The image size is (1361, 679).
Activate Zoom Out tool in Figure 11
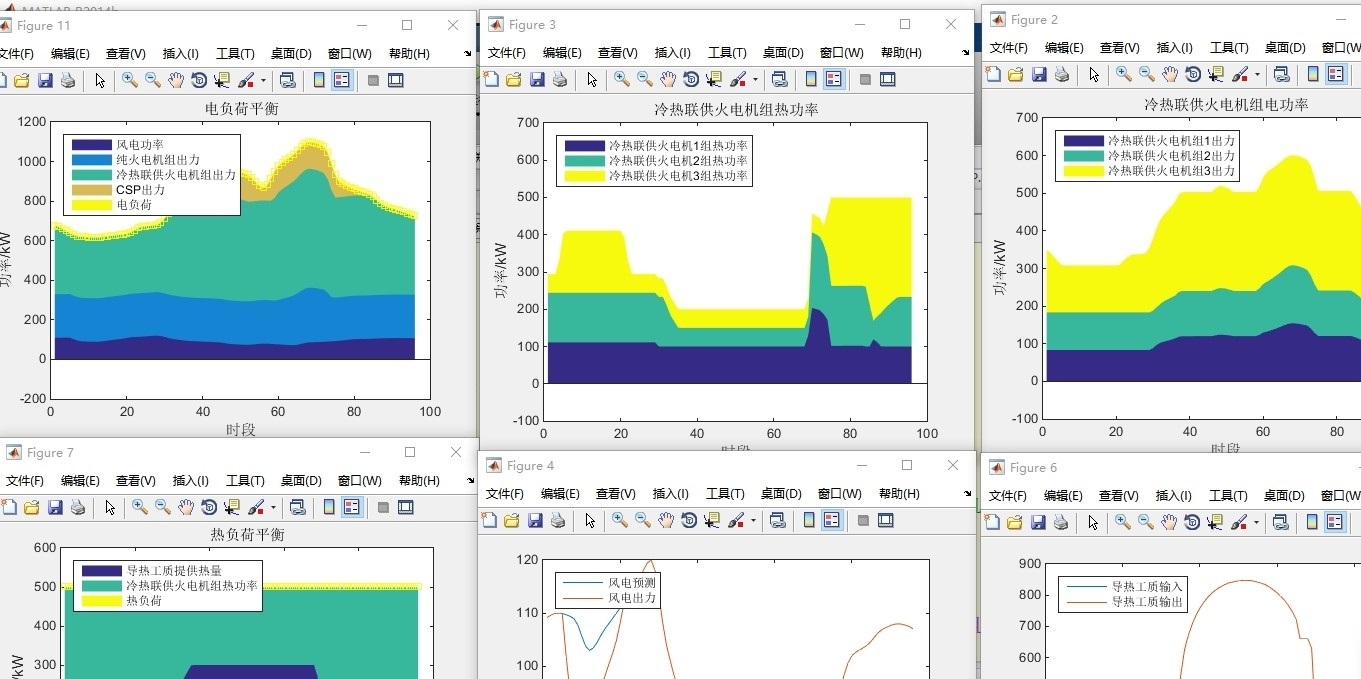153,80
